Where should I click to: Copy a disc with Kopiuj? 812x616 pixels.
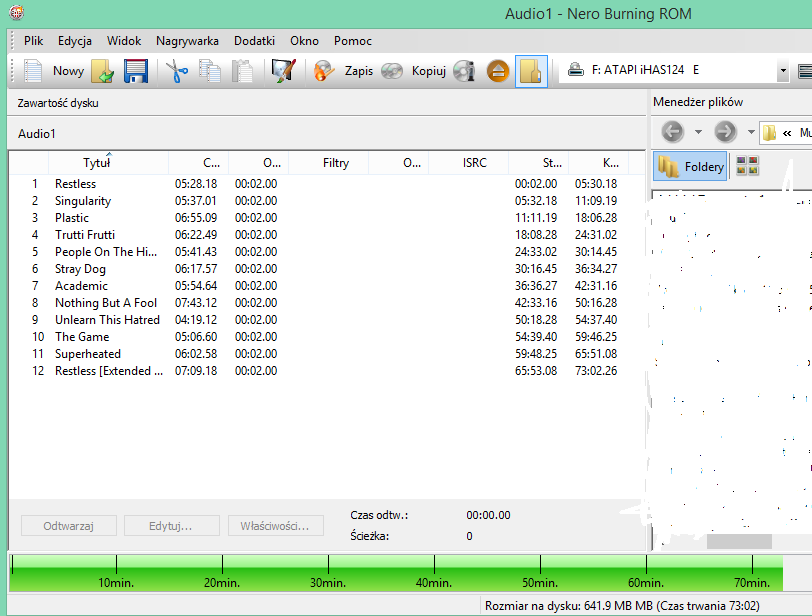coord(413,71)
